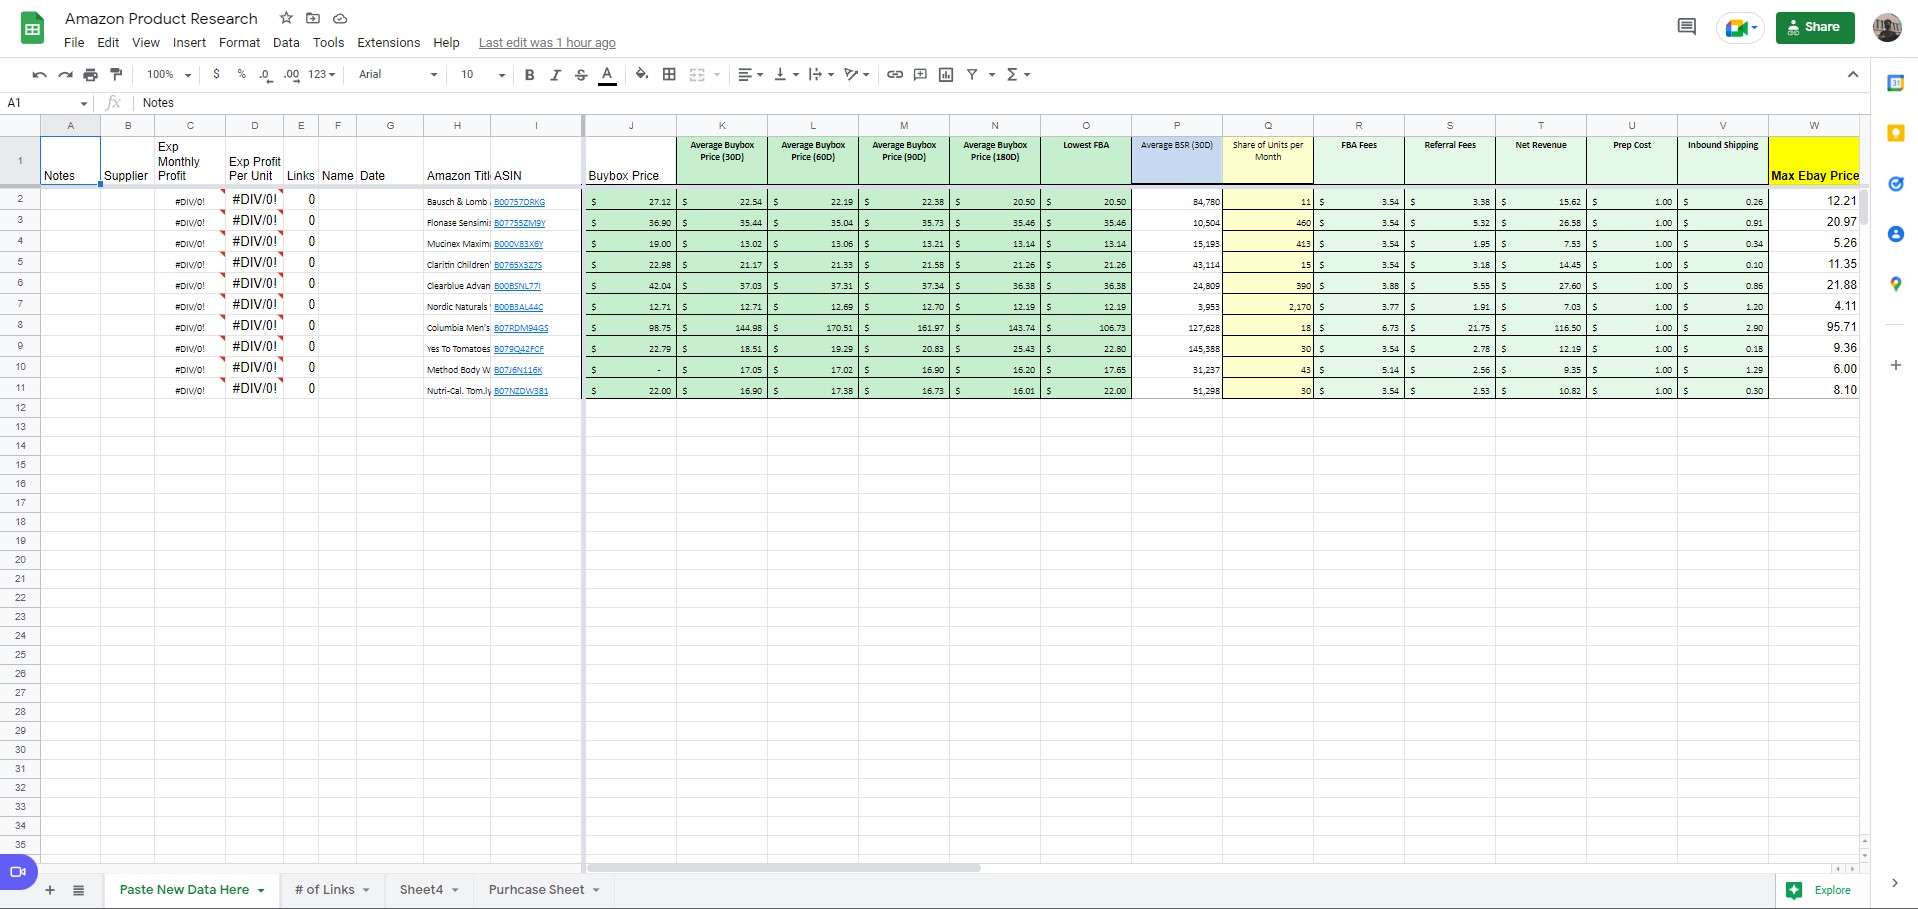Open the Arial font dropdown
This screenshot has height=909, width=1918.
pos(398,74)
